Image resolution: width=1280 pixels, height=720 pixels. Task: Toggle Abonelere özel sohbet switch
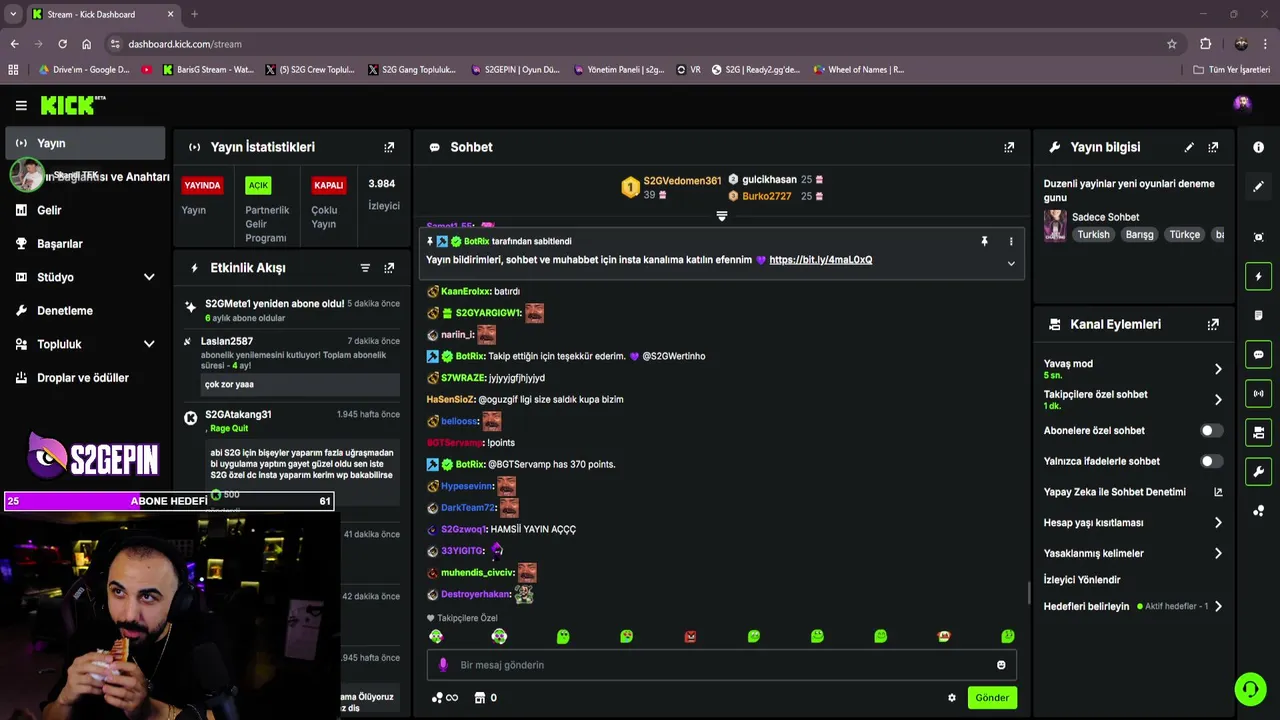tap(1211, 431)
